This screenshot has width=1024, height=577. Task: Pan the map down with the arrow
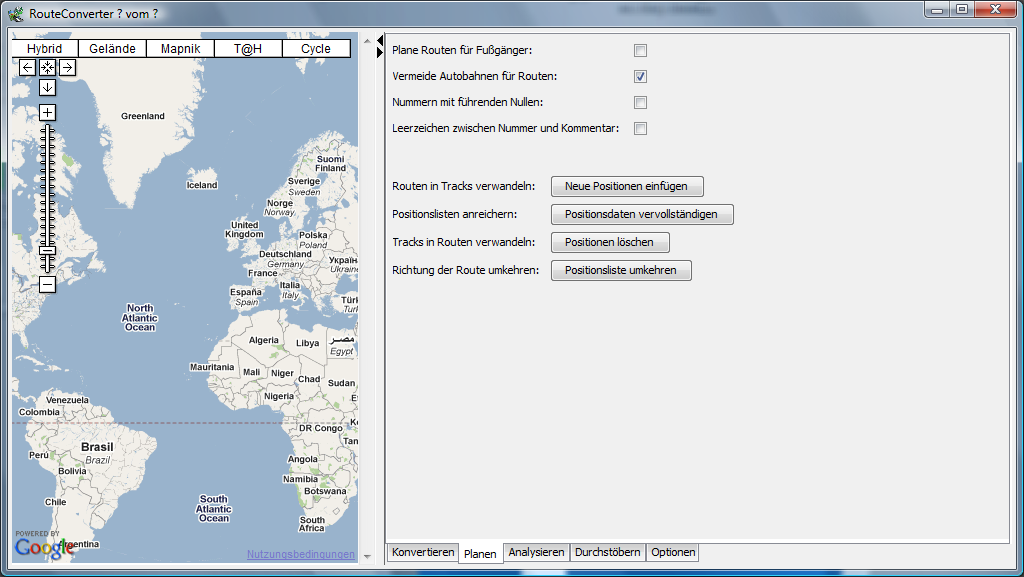point(47,87)
